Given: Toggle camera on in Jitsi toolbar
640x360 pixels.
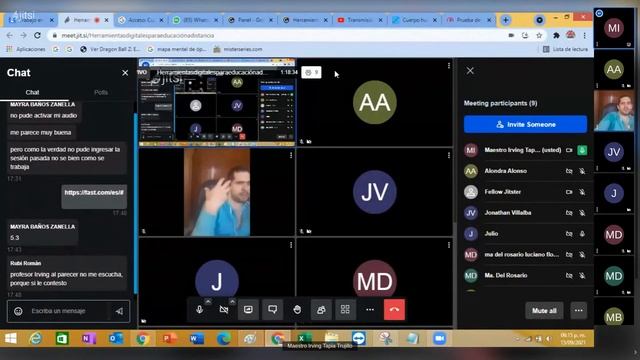Looking at the screenshot, I should tap(224, 310).
